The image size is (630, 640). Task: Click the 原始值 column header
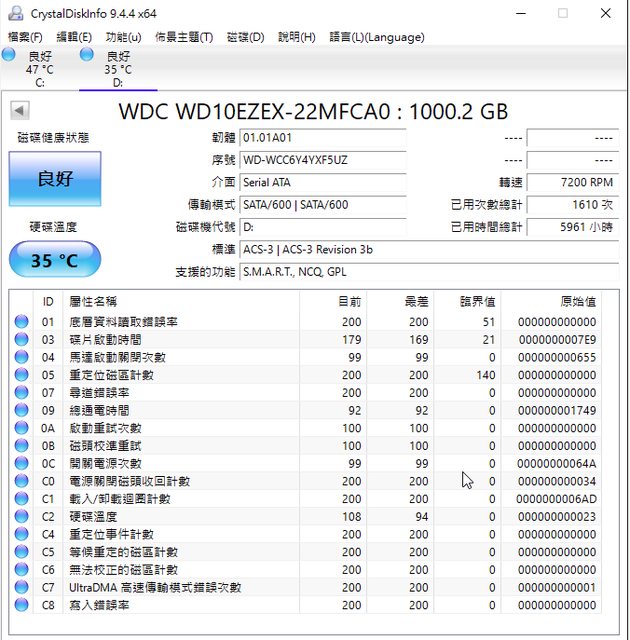577,301
